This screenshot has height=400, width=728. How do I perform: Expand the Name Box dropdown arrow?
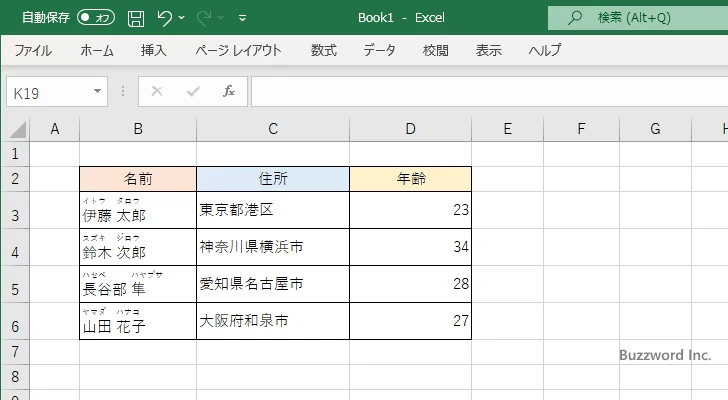click(x=98, y=91)
